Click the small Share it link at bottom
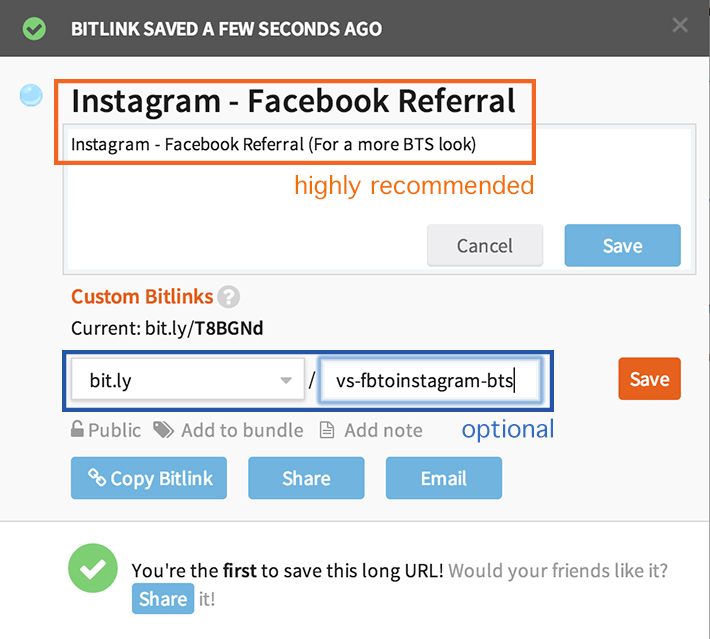Viewport: 710px width, 639px height. [x=163, y=599]
